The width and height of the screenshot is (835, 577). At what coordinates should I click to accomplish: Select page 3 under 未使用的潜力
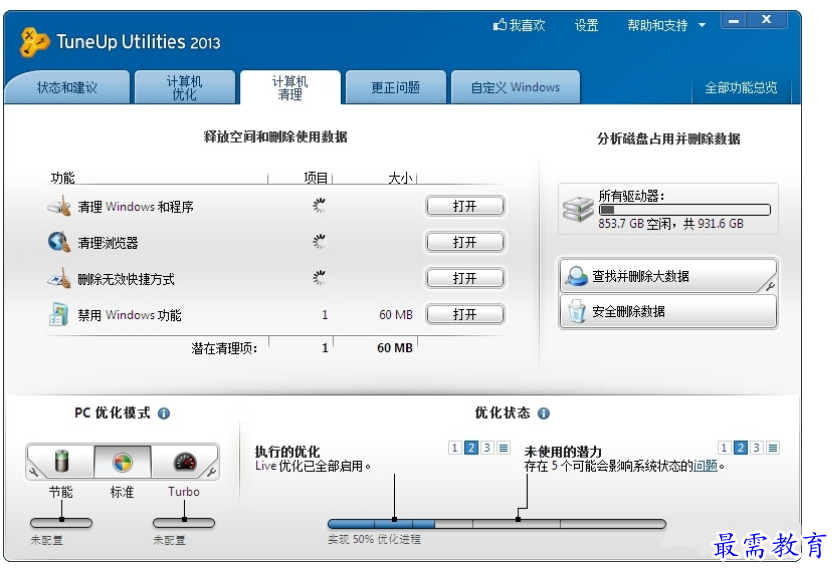[756, 448]
